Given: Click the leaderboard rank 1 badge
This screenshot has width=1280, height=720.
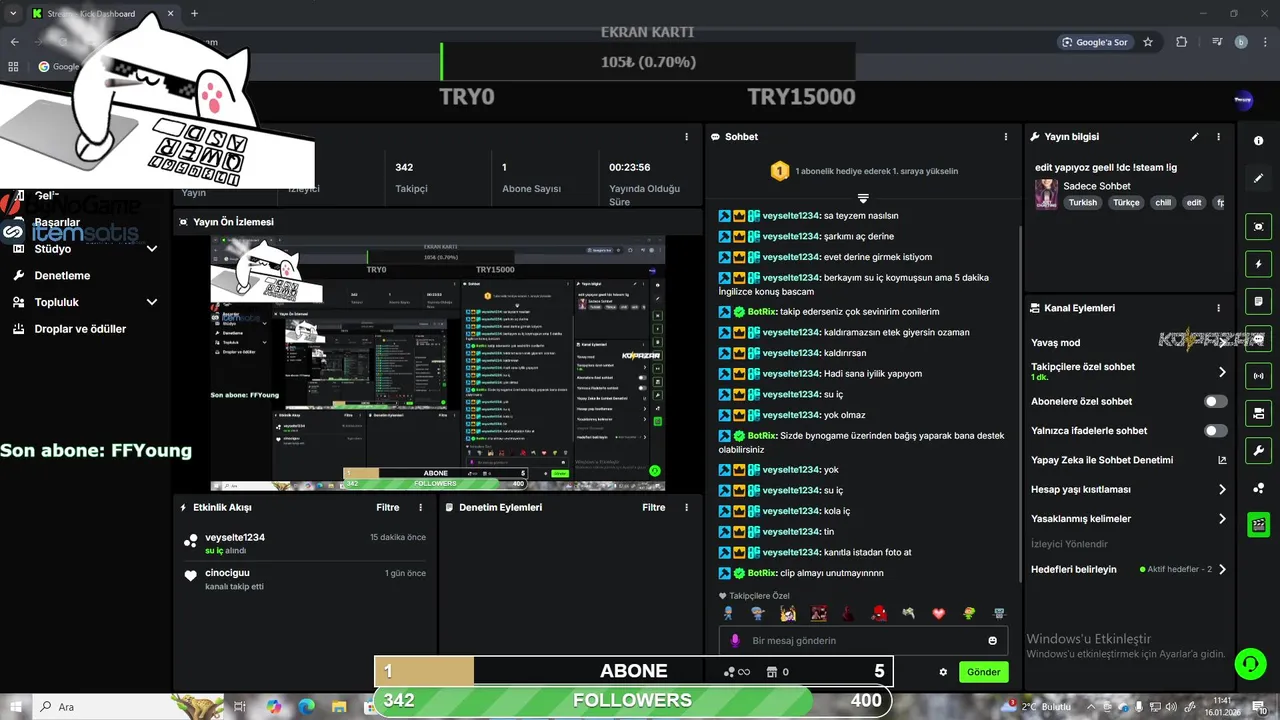Looking at the screenshot, I should tap(780, 171).
